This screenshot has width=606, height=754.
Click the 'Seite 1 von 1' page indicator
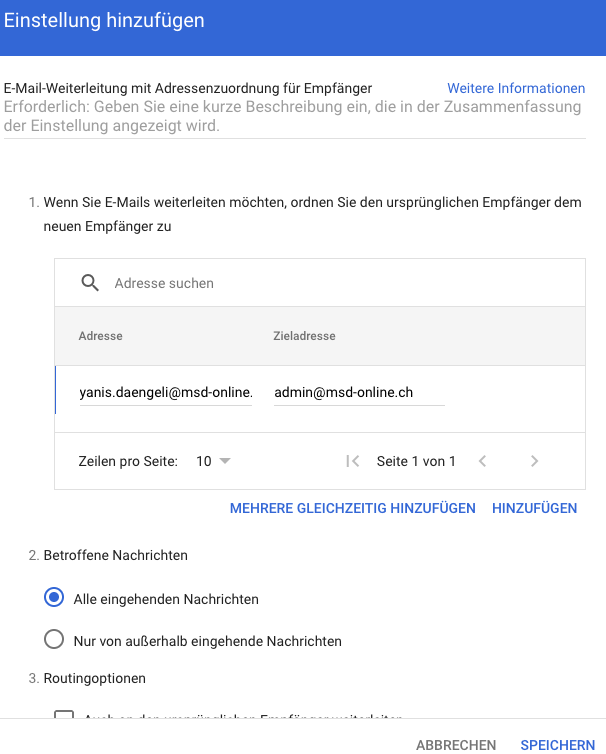point(416,461)
